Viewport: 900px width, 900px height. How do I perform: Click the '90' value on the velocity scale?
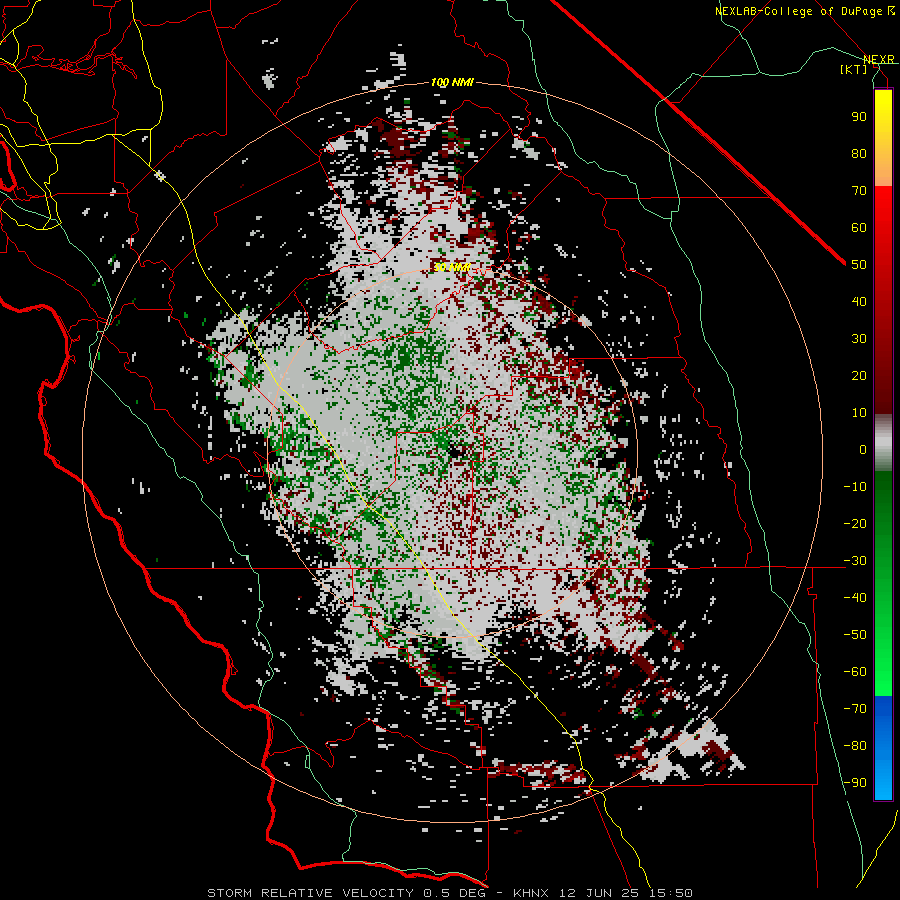pyautogui.click(x=859, y=117)
